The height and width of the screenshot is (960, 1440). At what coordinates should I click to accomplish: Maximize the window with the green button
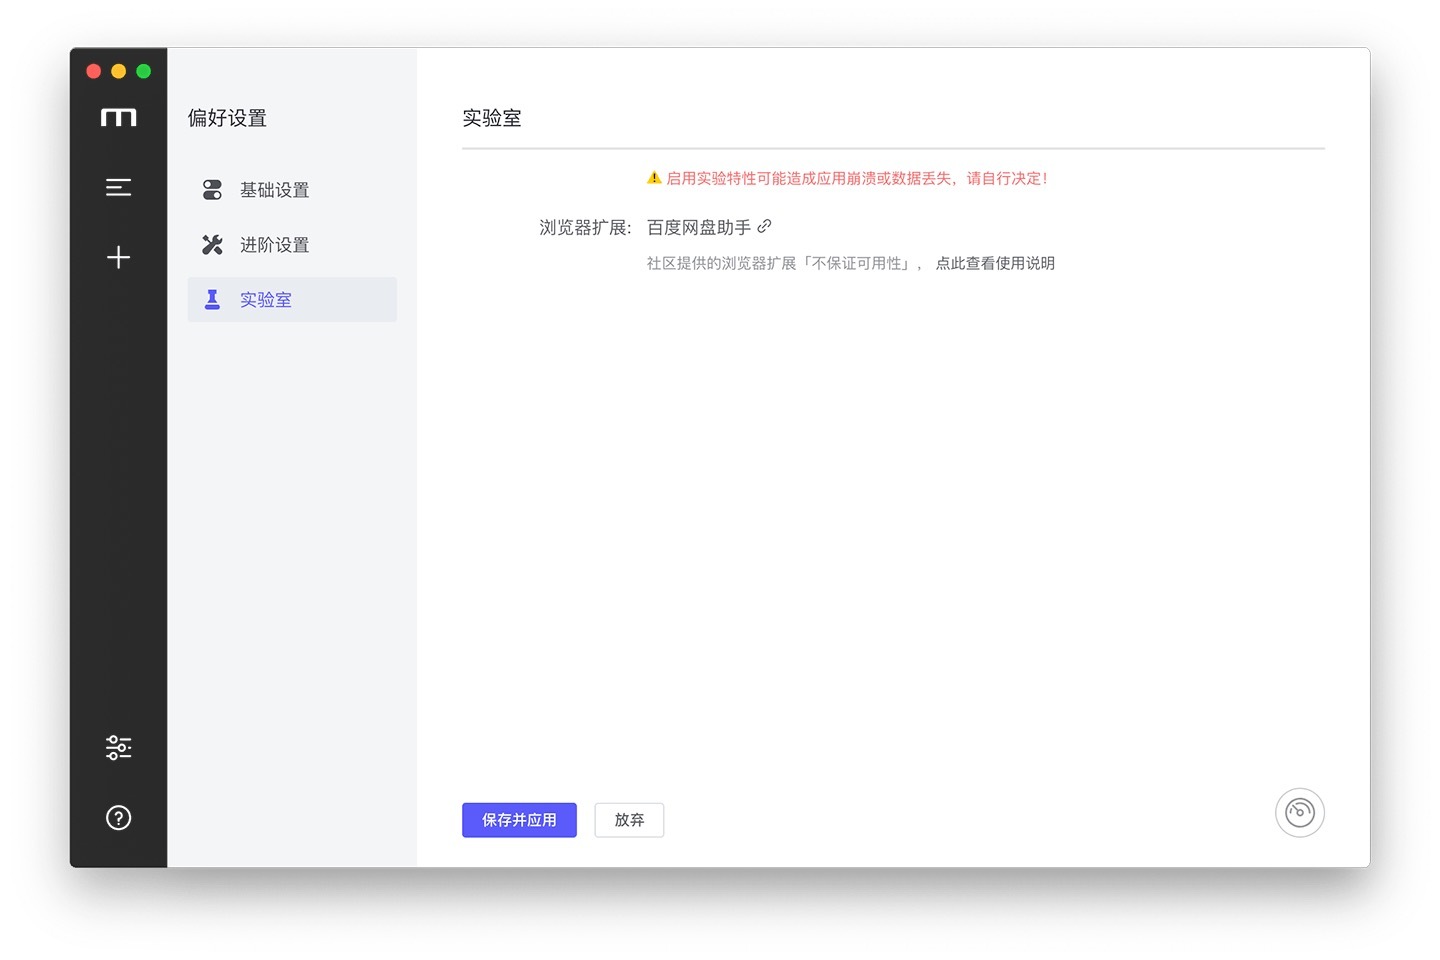(144, 71)
